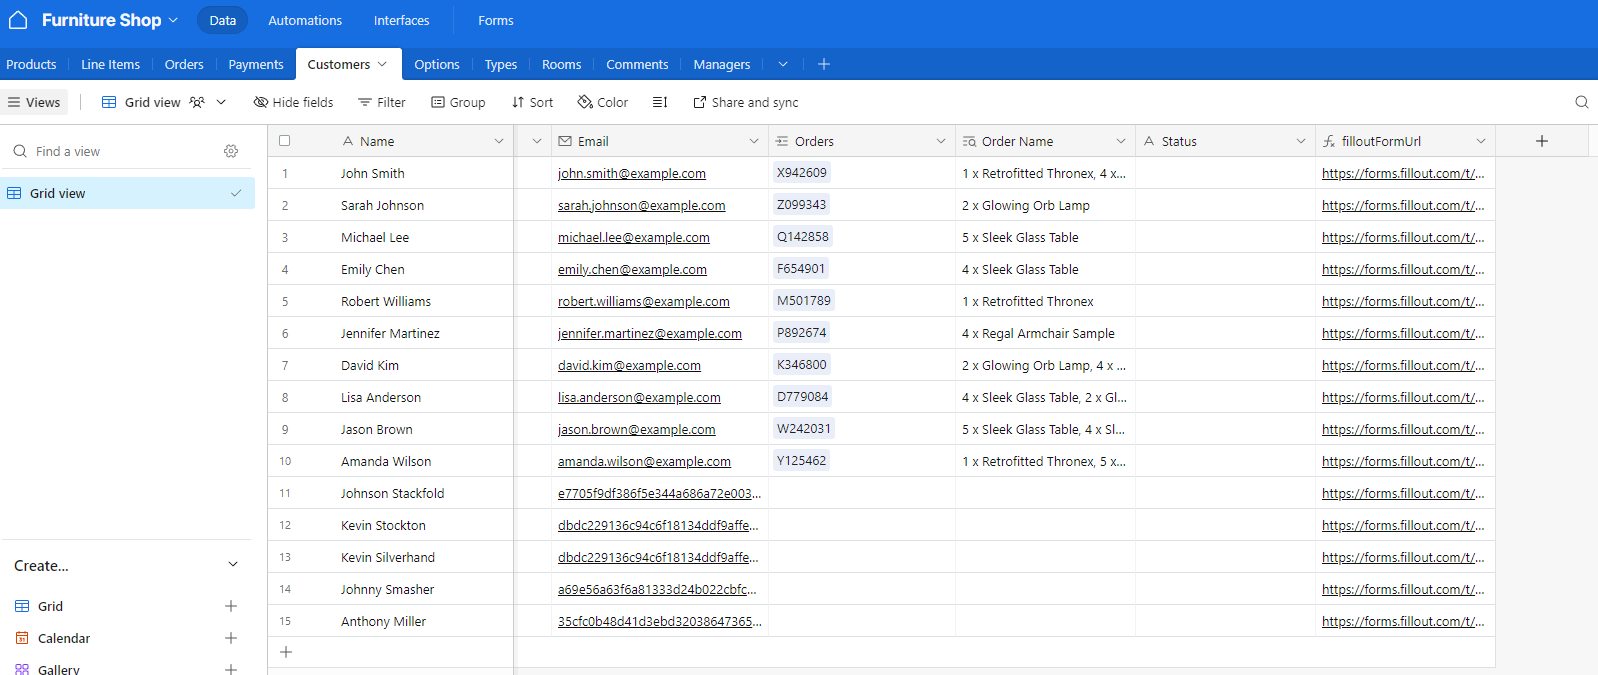This screenshot has width=1598, height=675.
Task: Open Grid view name dropdown chevron
Action: (x=221, y=102)
